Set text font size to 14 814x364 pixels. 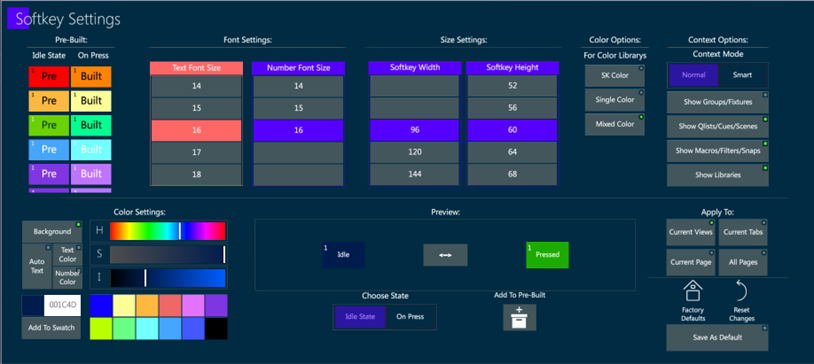(x=196, y=86)
